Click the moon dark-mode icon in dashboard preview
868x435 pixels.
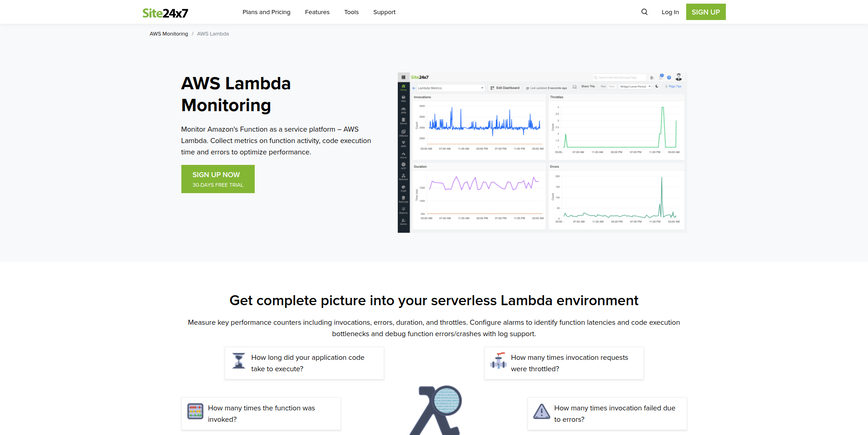click(x=657, y=86)
